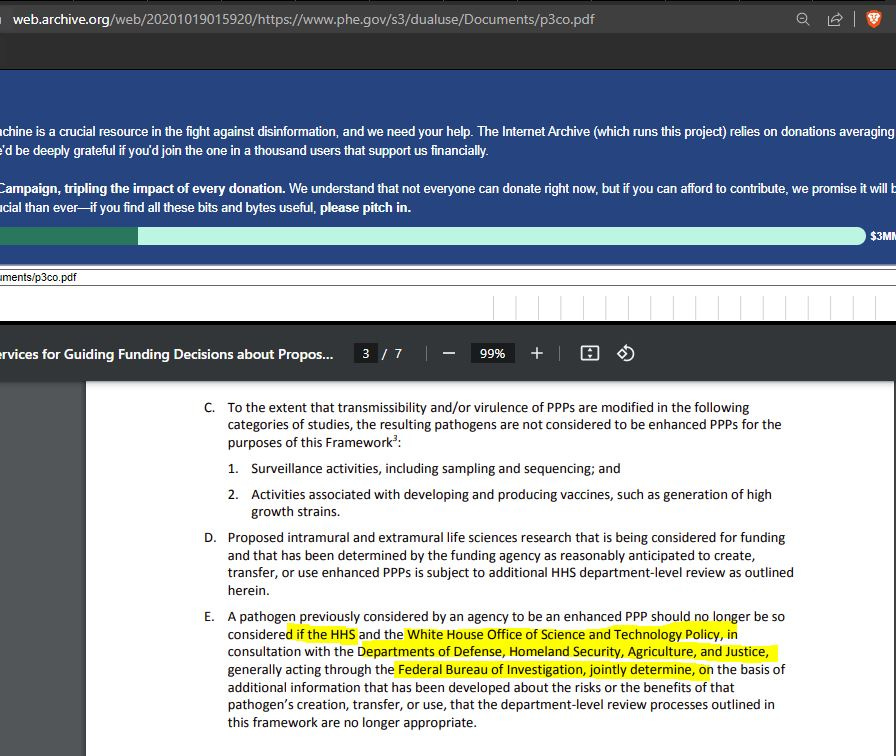This screenshot has height=756, width=896.
Task: Click the fit to page icon
Action: click(x=590, y=354)
